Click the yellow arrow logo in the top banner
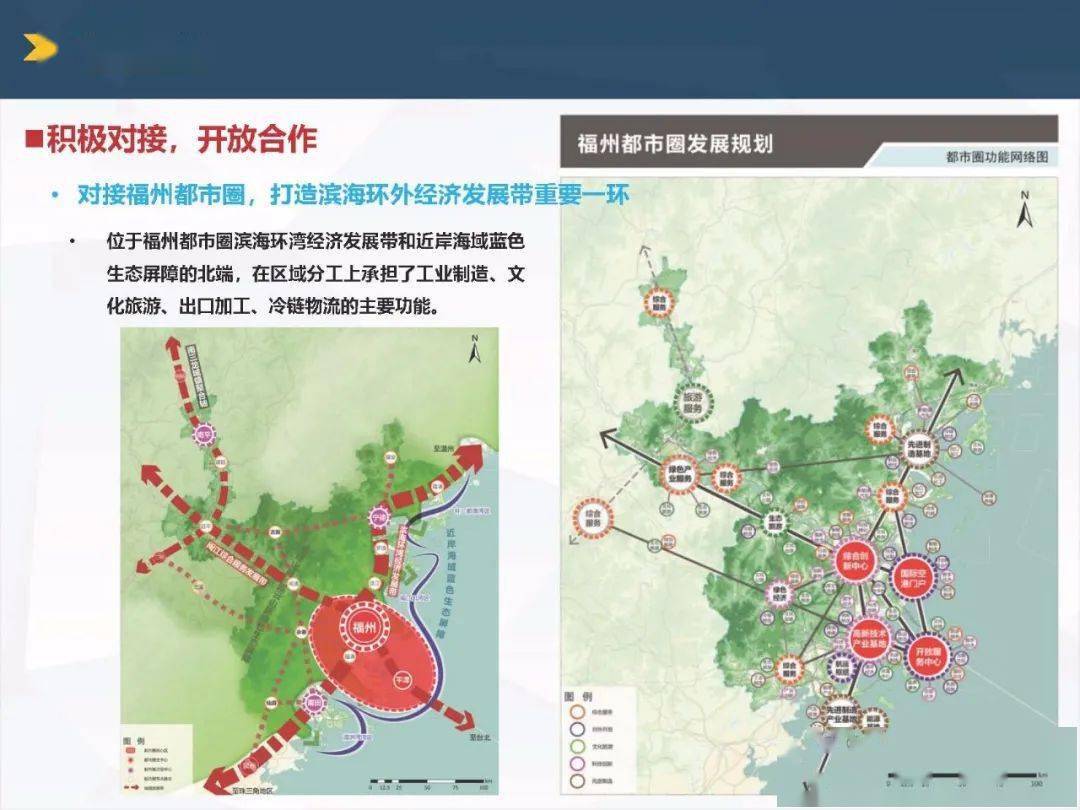This screenshot has height=810, width=1080. point(37,45)
